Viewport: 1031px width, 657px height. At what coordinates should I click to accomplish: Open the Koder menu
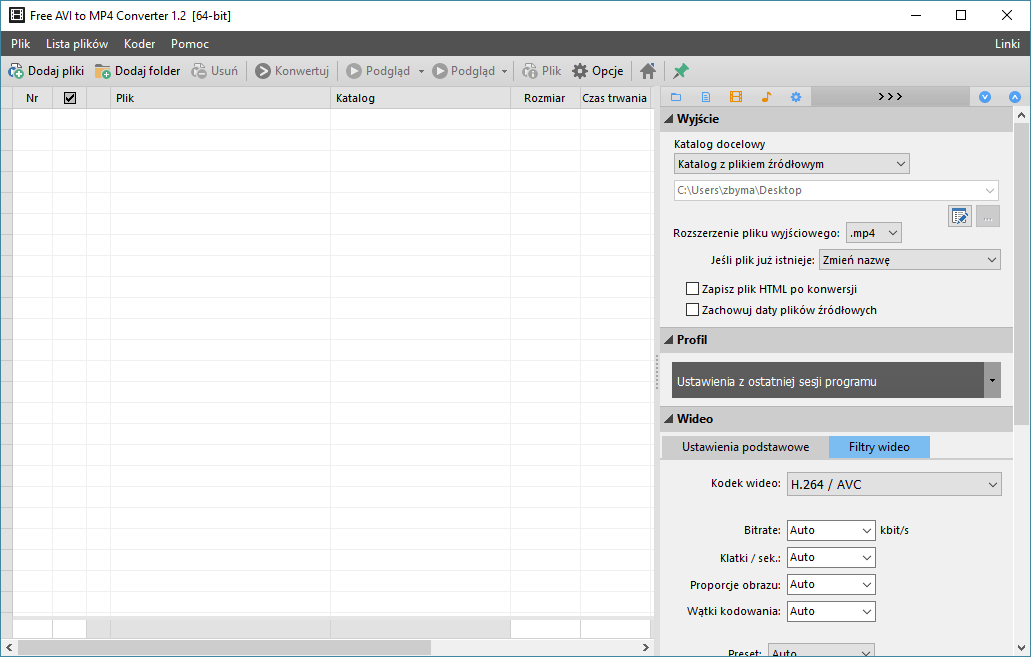pyautogui.click(x=139, y=44)
